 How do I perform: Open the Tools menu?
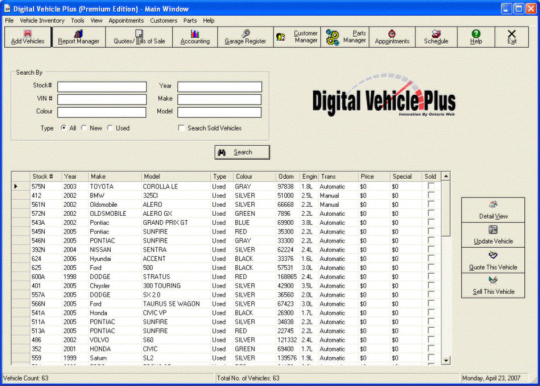point(77,21)
